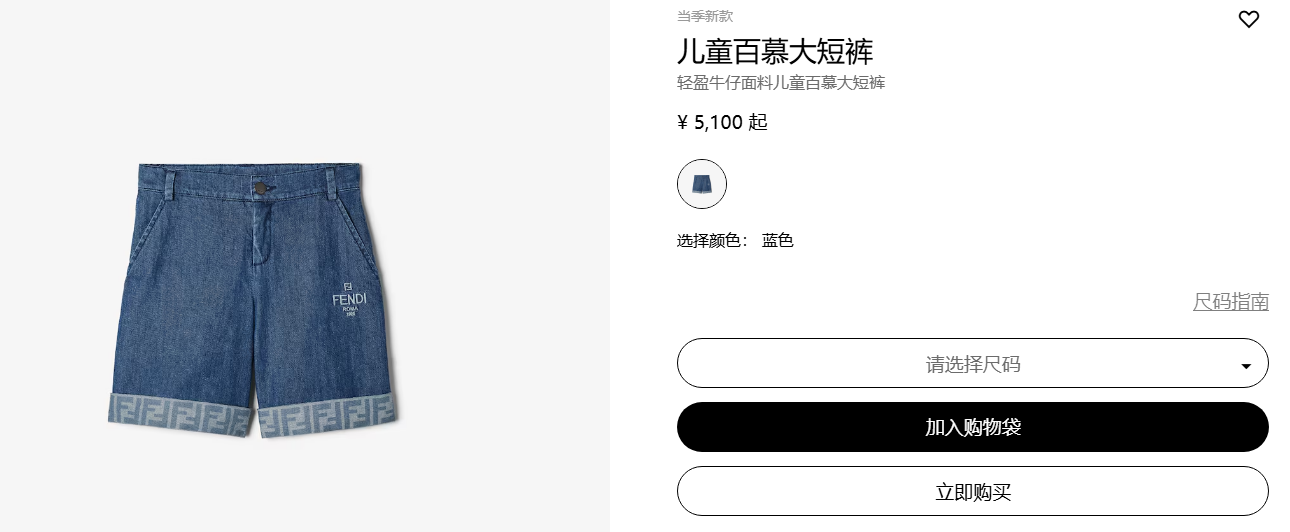Click the subtitle 轻盈牛仔面料儿童百慕大短裤
Image resolution: width=1290 pixels, height=532 pixels.
[x=781, y=83]
